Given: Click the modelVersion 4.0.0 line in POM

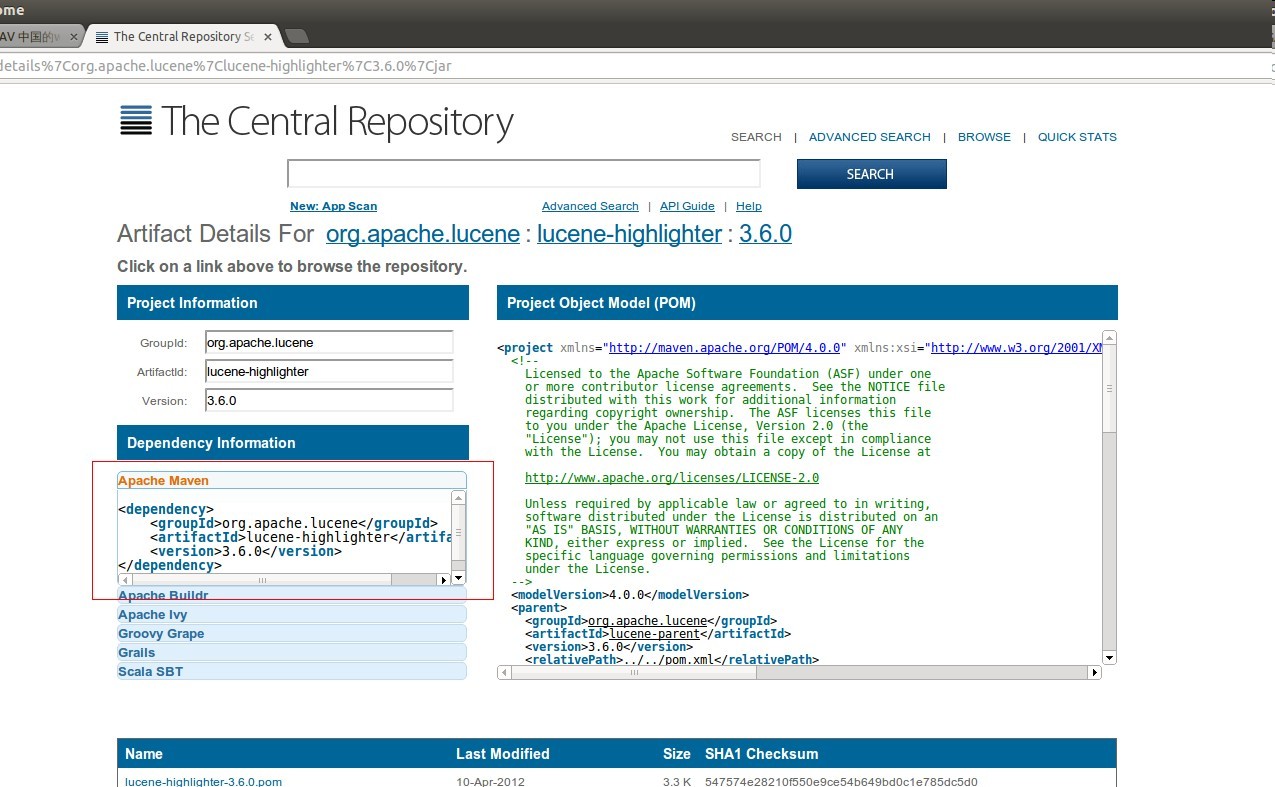Looking at the screenshot, I should pyautogui.click(x=629, y=595).
